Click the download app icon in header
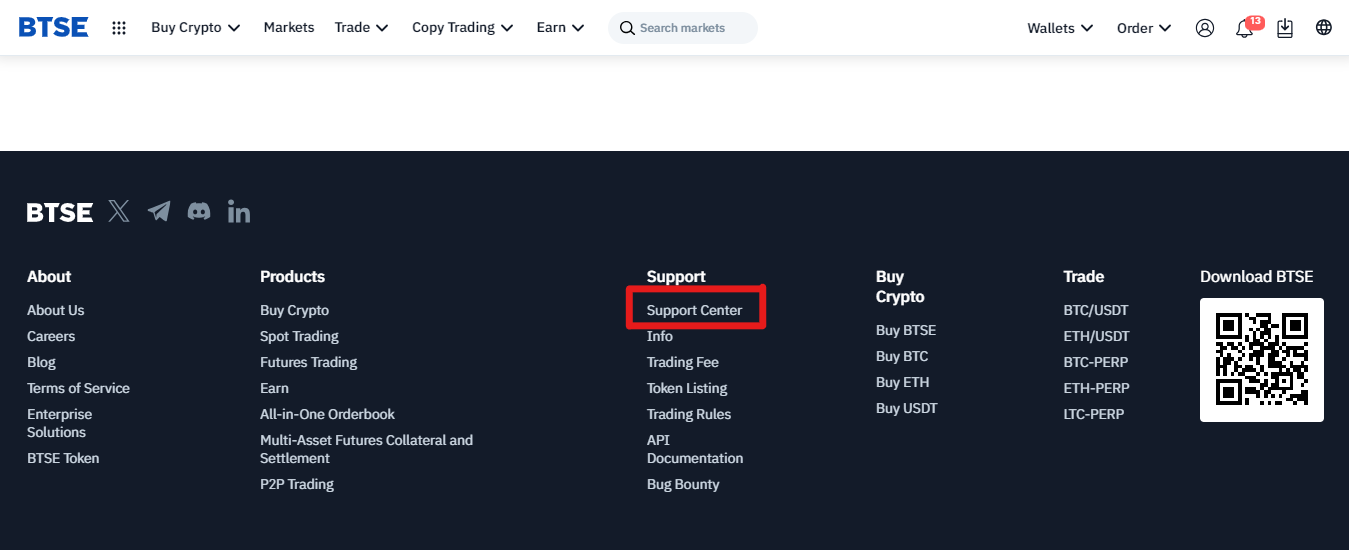 1285,28
